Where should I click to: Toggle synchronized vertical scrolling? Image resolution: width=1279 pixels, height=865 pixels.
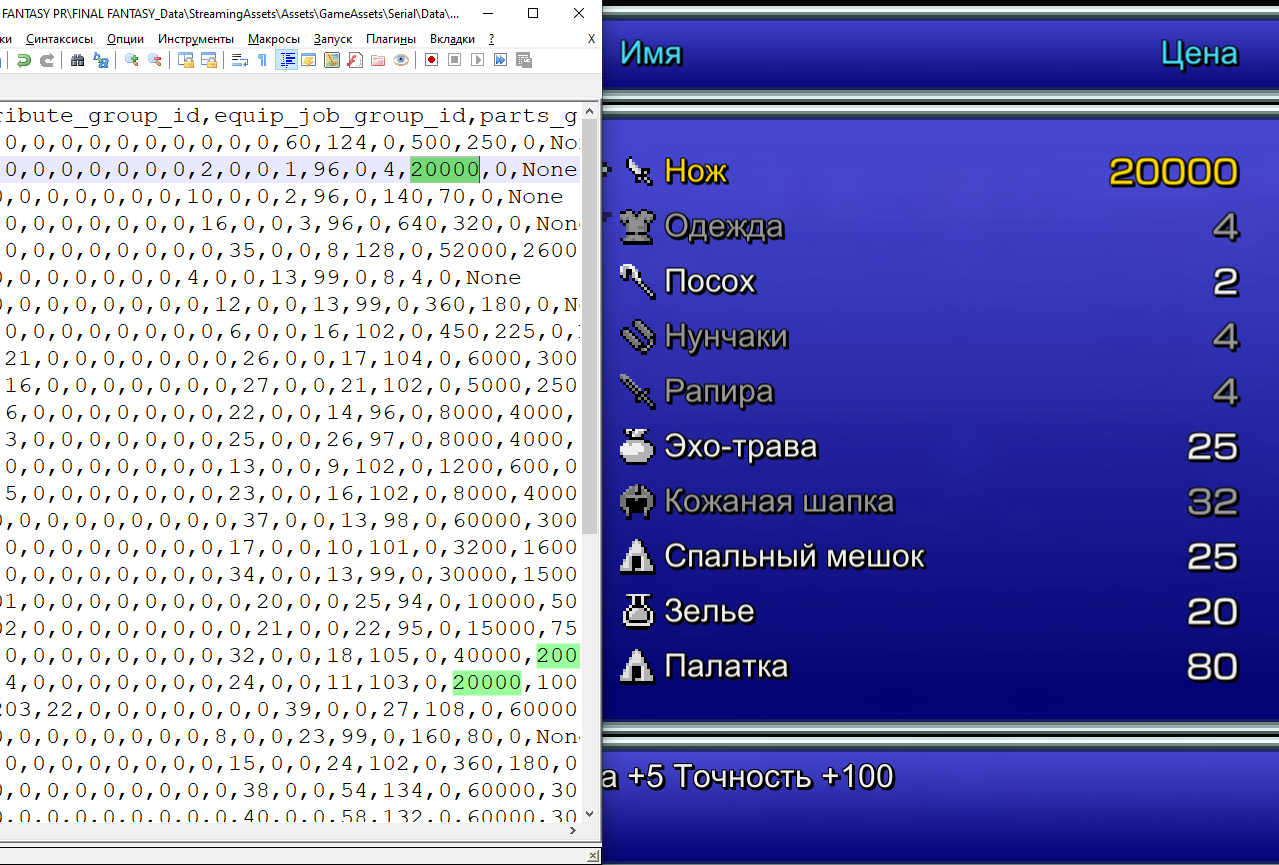pos(186,60)
